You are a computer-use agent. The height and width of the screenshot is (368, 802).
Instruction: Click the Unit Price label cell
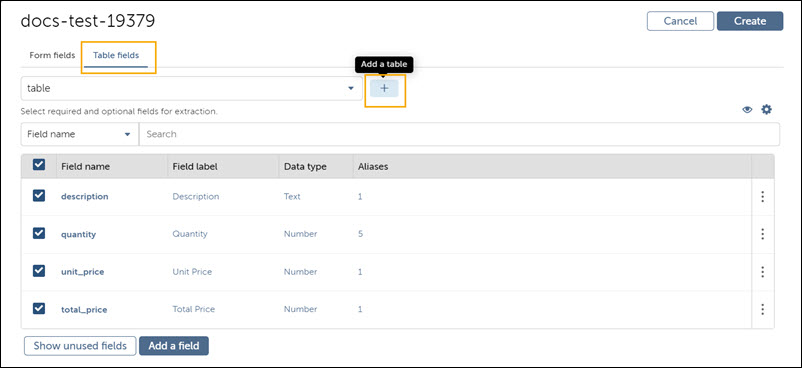click(192, 272)
